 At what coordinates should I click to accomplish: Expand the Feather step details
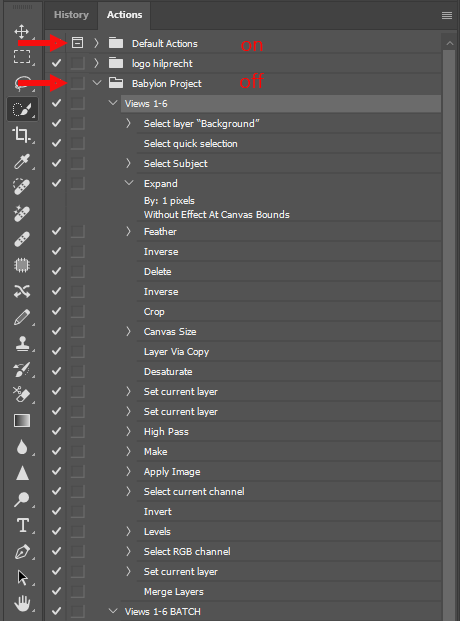(128, 231)
